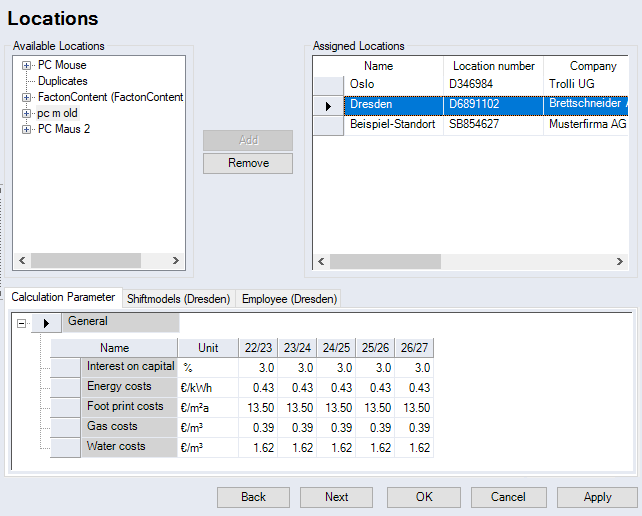Expand the pc m old node
This screenshot has height=516, width=642.
pyautogui.click(x=27, y=113)
